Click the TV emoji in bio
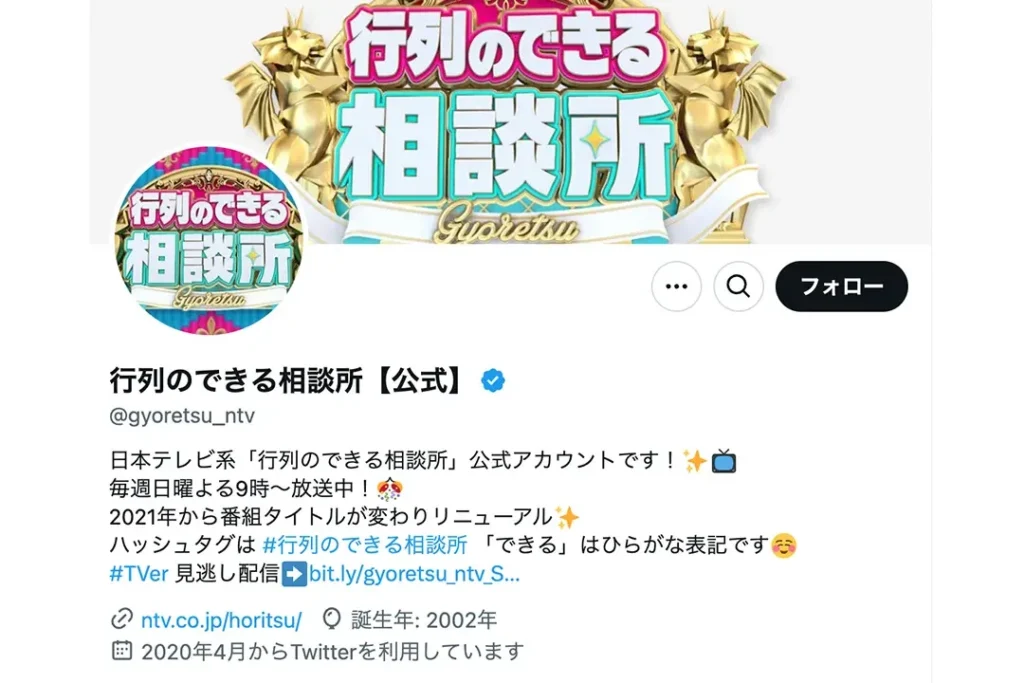 click(724, 461)
